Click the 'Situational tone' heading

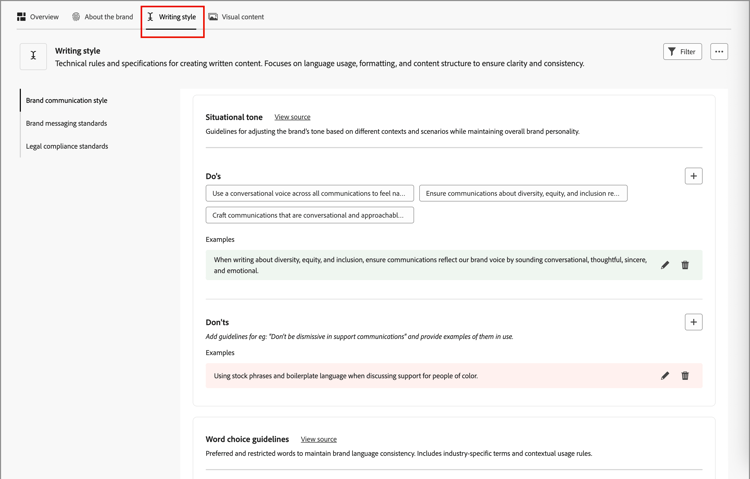pos(234,117)
